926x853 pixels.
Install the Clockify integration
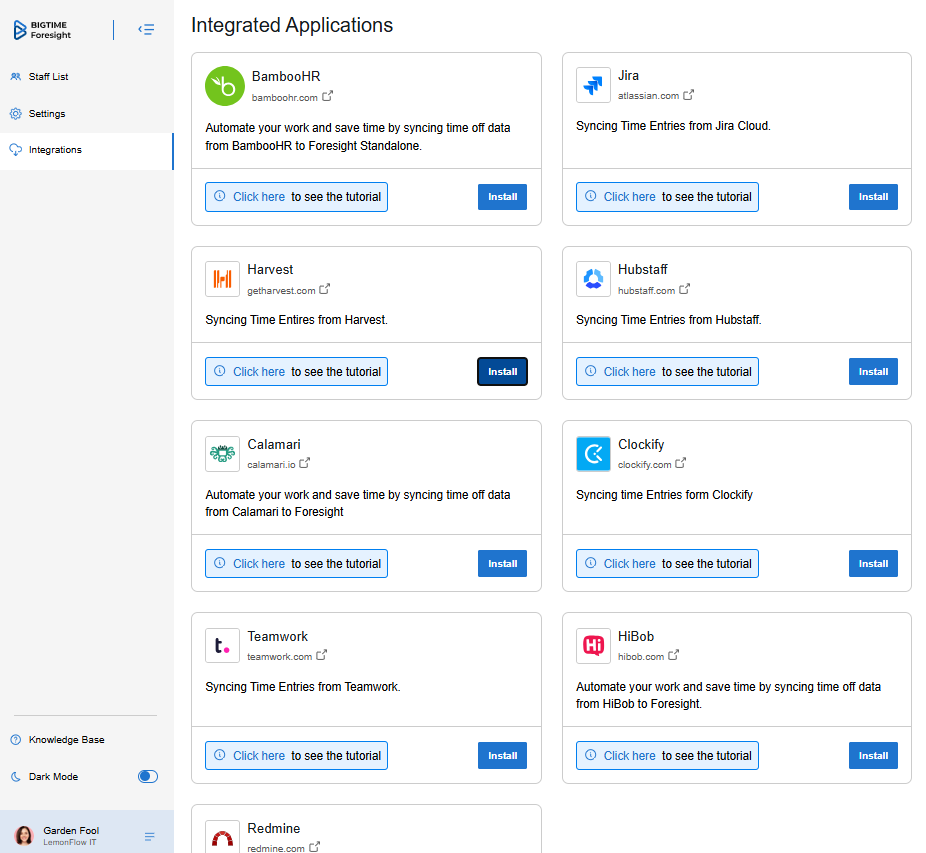873,564
